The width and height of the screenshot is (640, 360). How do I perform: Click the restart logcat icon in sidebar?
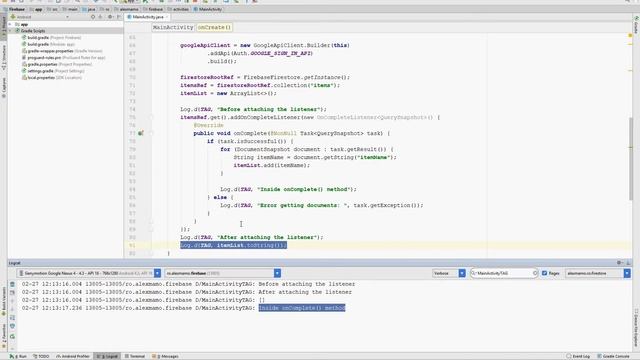[x=12, y=337]
